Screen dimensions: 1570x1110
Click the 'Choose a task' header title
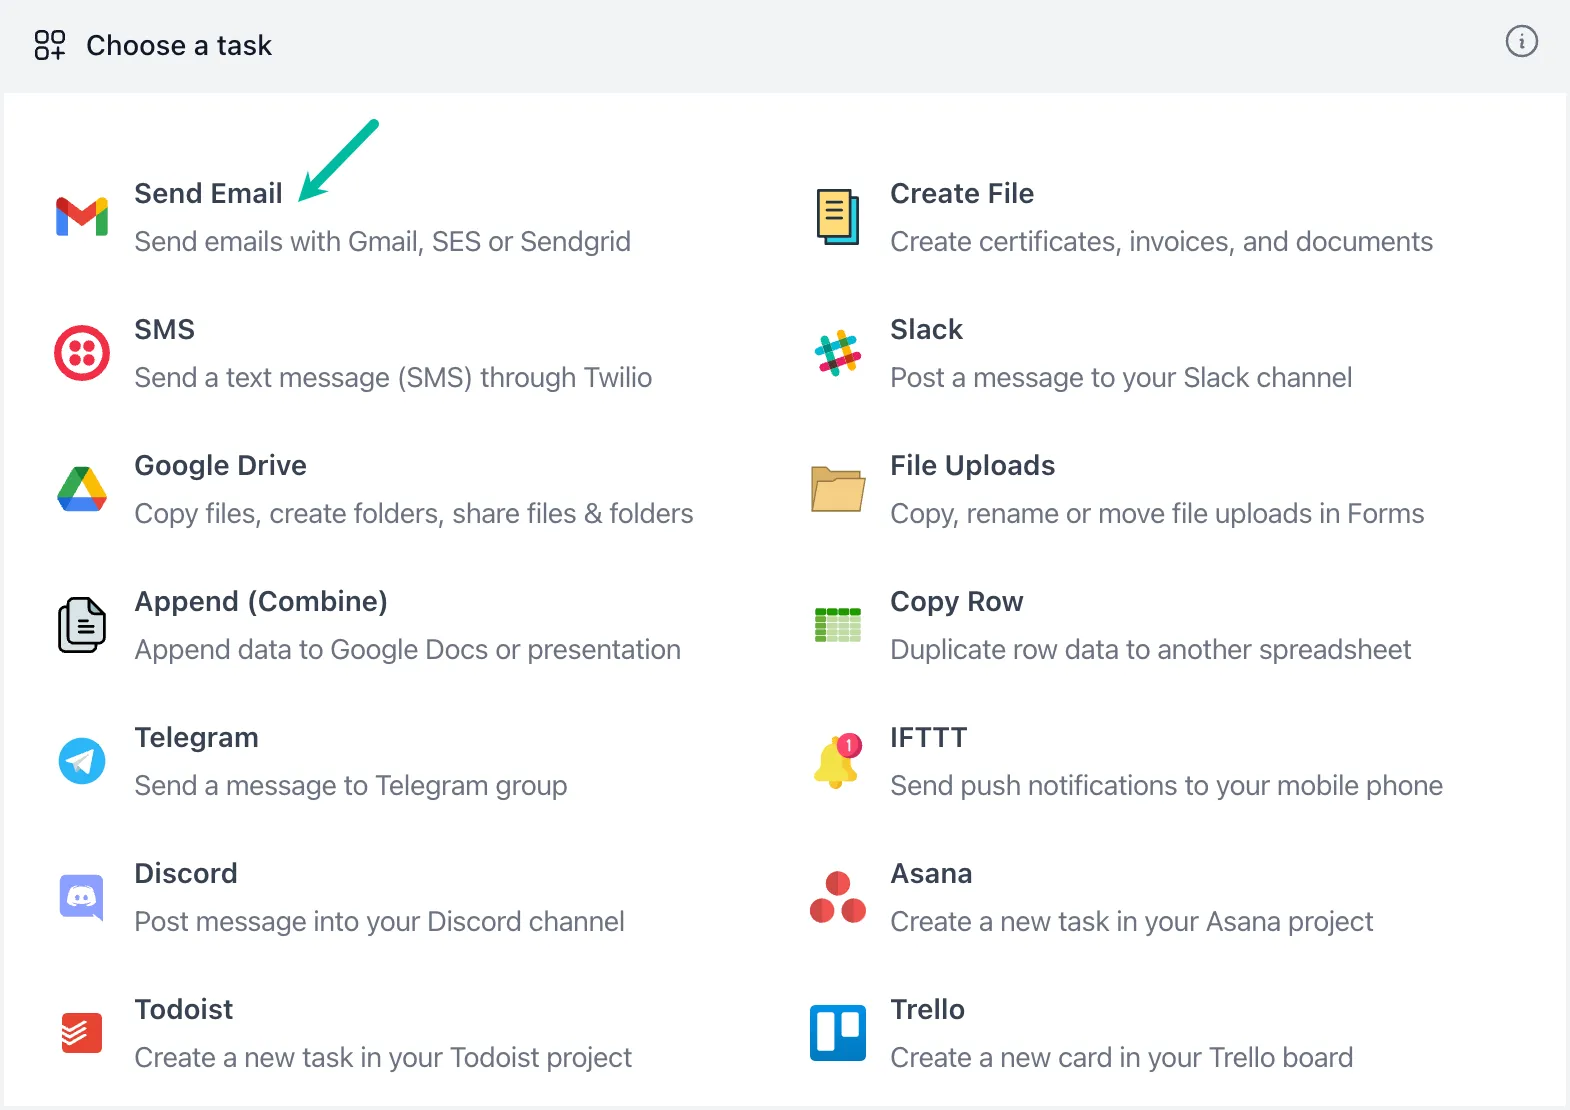[179, 45]
